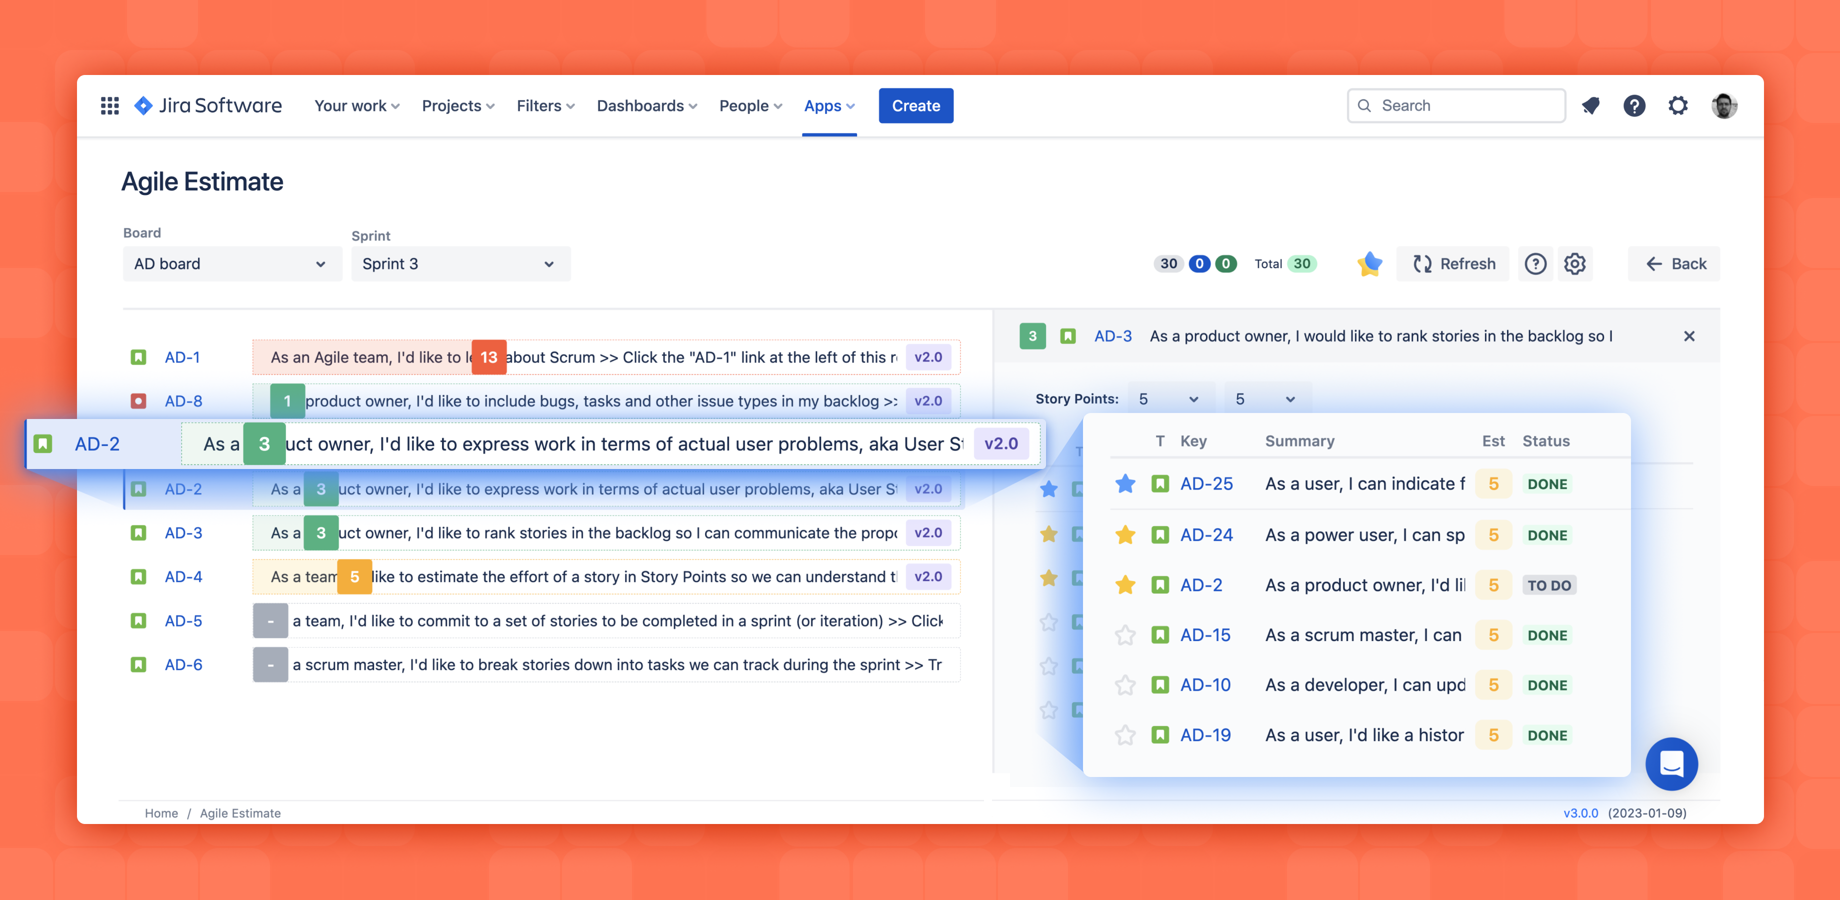Viewport: 1840px width, 900px height.
Task: Toggle the star for AD-24
Action: [1125, 535]
